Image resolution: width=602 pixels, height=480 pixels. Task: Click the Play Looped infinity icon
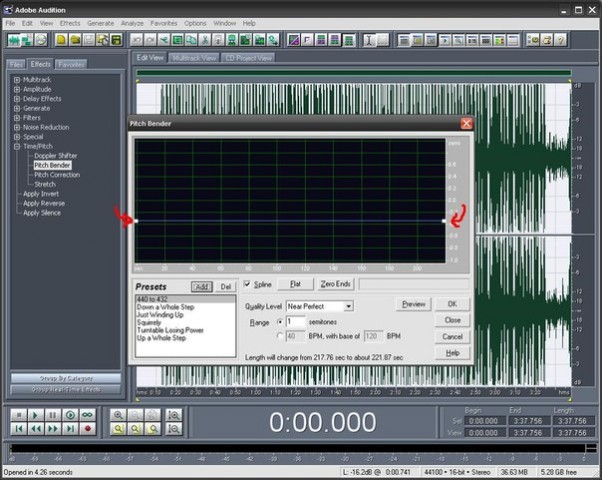tap(88, 414)
